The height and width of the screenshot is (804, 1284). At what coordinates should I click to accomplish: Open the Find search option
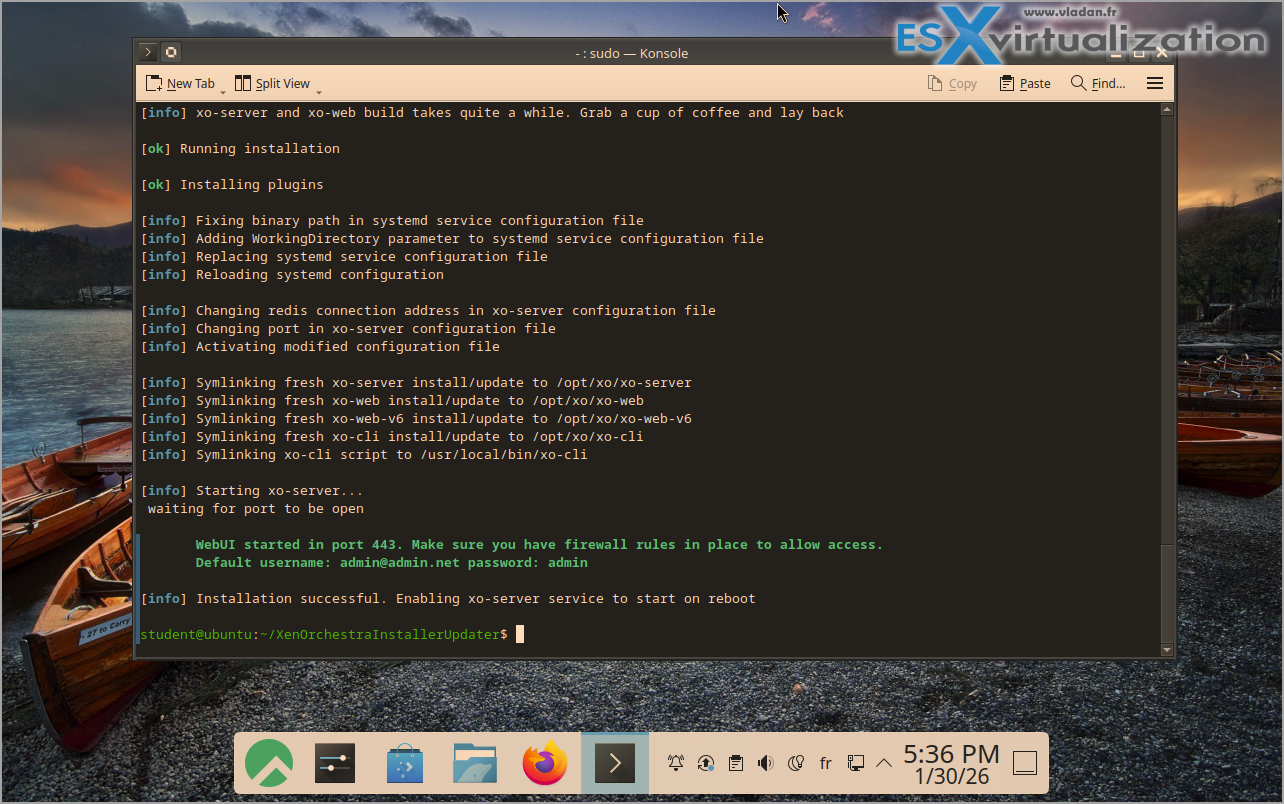[1098, 84]
